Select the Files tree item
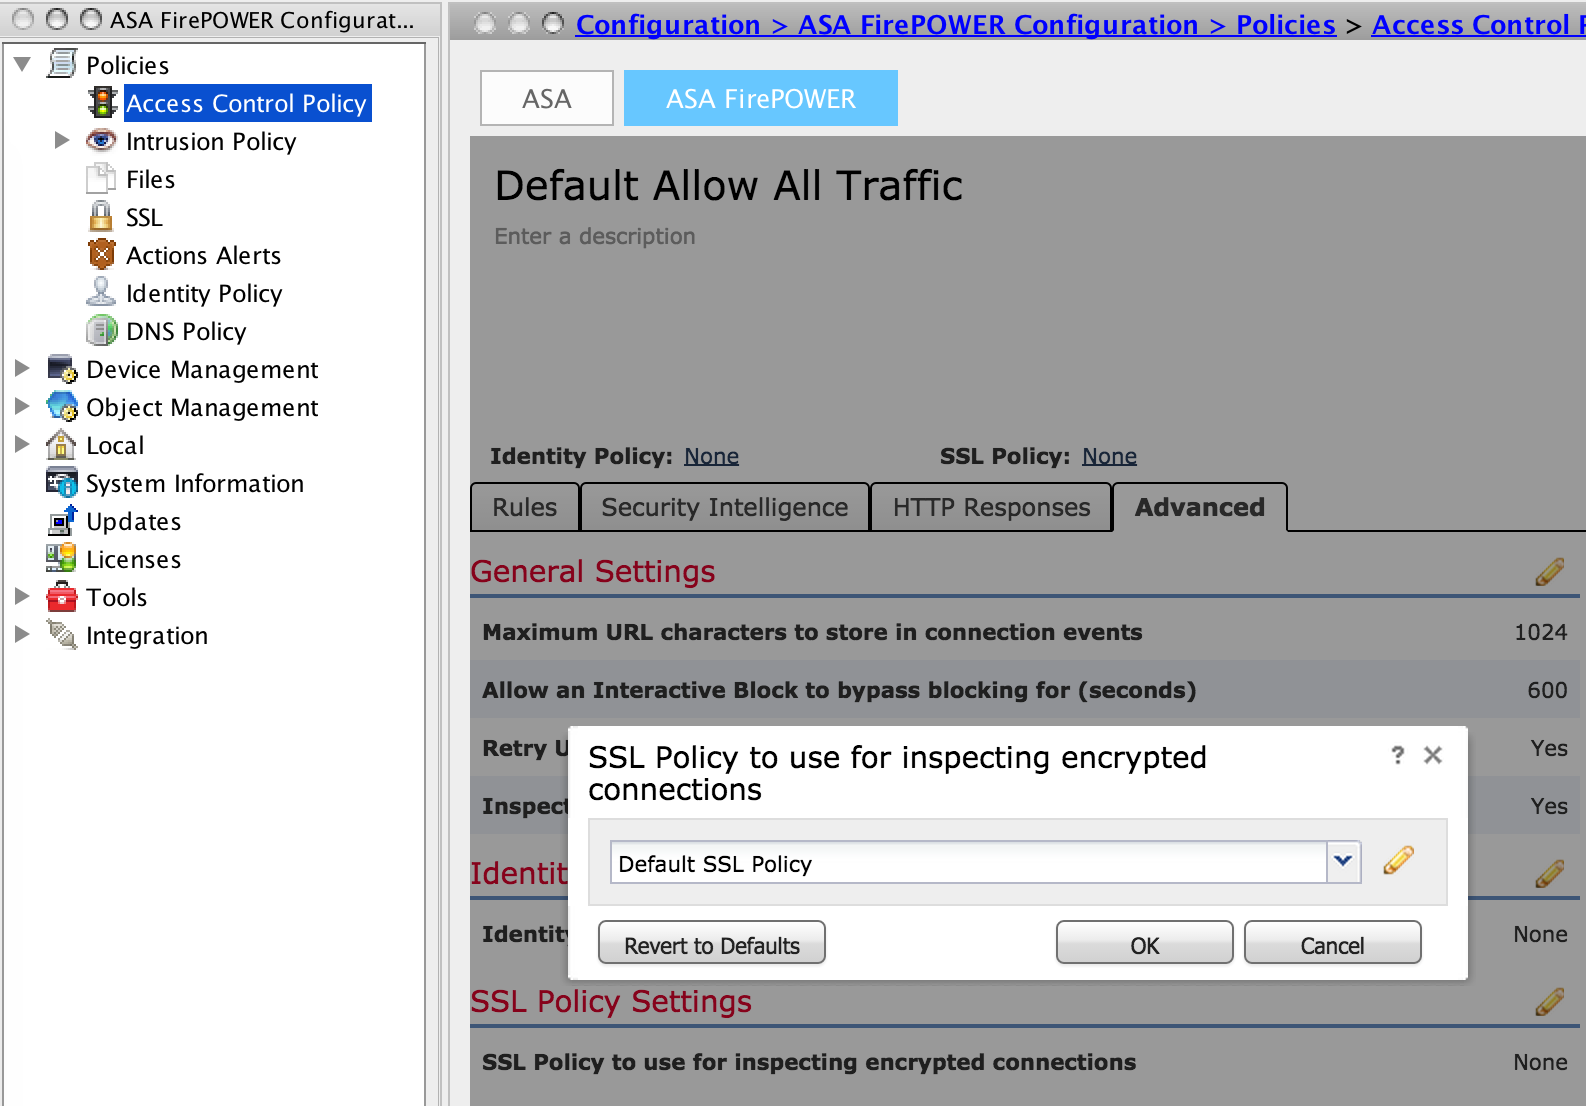The width and height of the screenshot is (1586, 1106). 151,178
